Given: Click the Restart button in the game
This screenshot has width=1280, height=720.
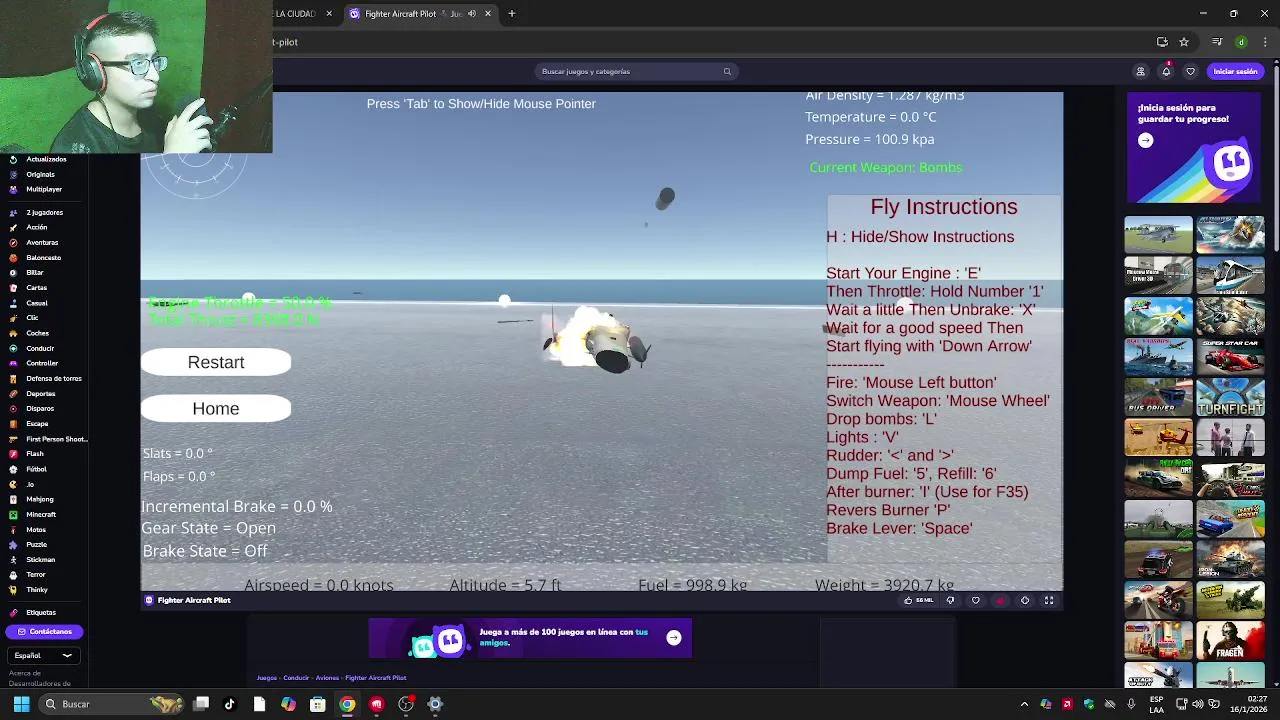Looking at the screenshot, I should [x=216, y=362].
